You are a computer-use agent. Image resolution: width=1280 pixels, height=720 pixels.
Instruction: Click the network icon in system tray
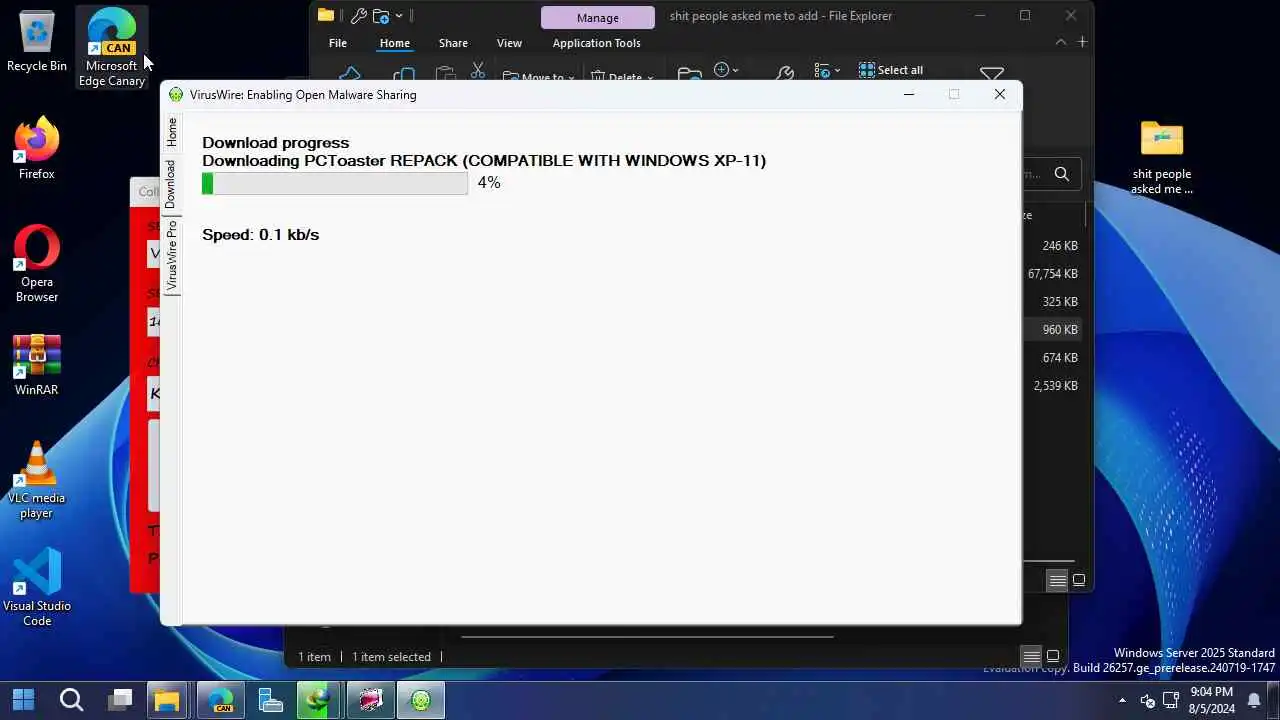pos(1171,700)
